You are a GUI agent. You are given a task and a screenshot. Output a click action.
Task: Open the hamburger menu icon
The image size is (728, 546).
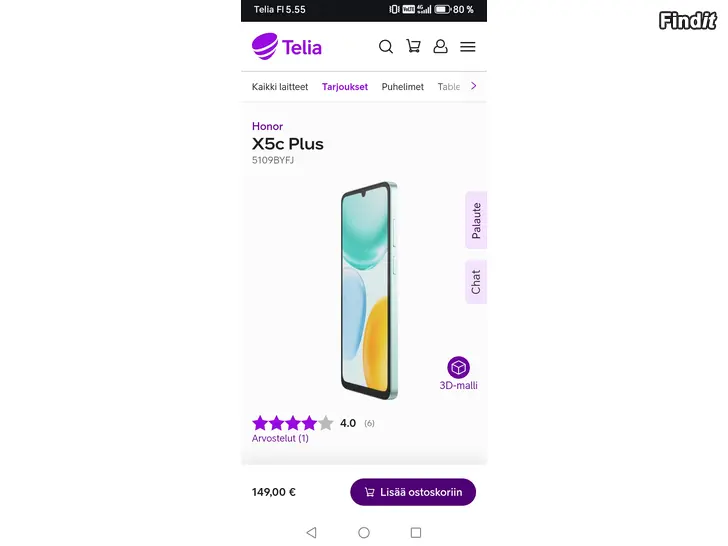point(468,46)
